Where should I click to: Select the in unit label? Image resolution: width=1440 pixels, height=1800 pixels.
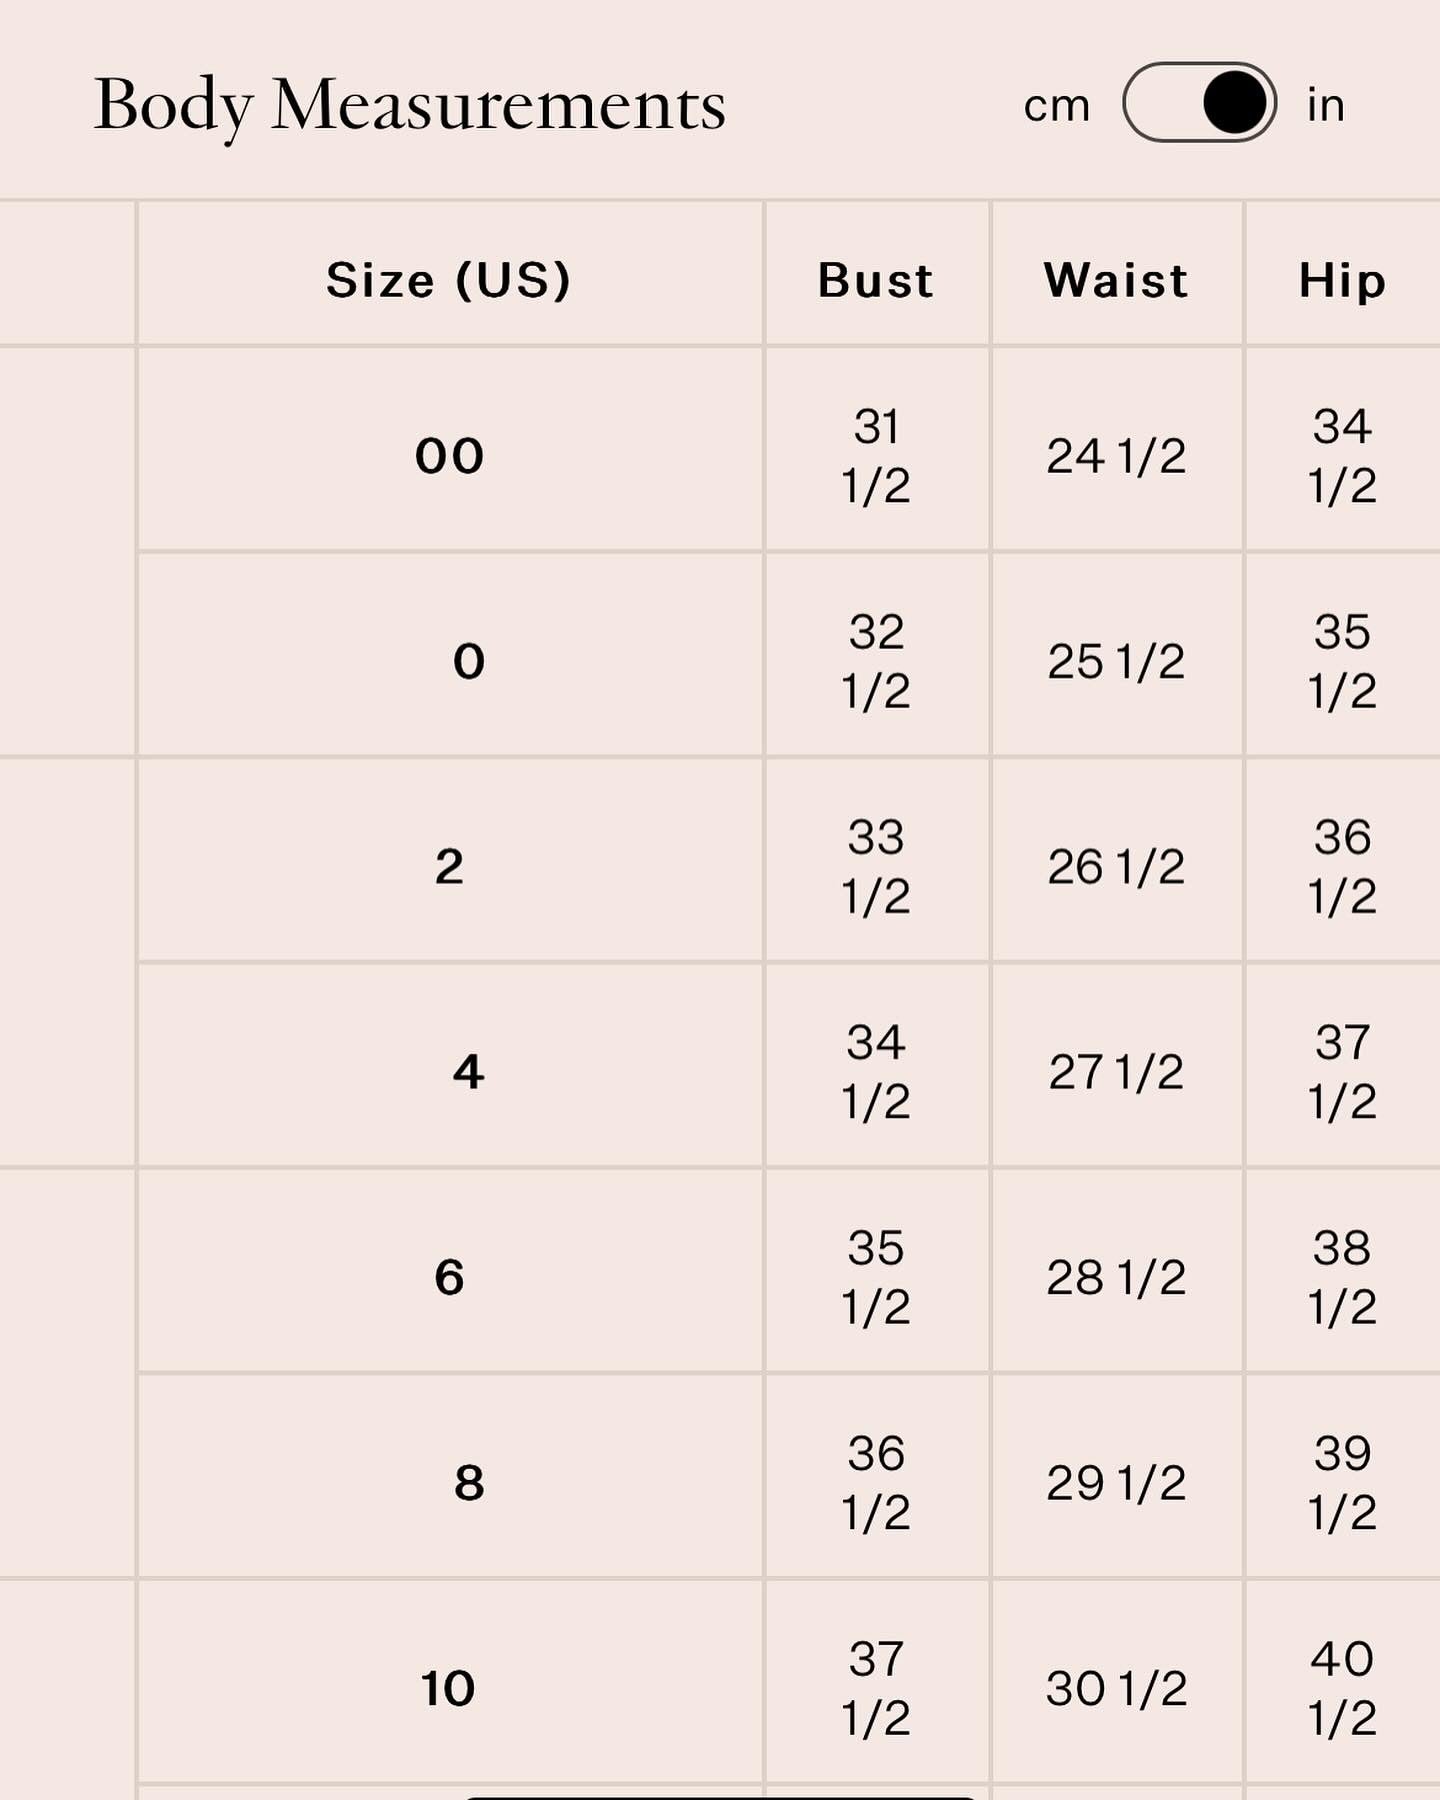tap(1325, 104)
